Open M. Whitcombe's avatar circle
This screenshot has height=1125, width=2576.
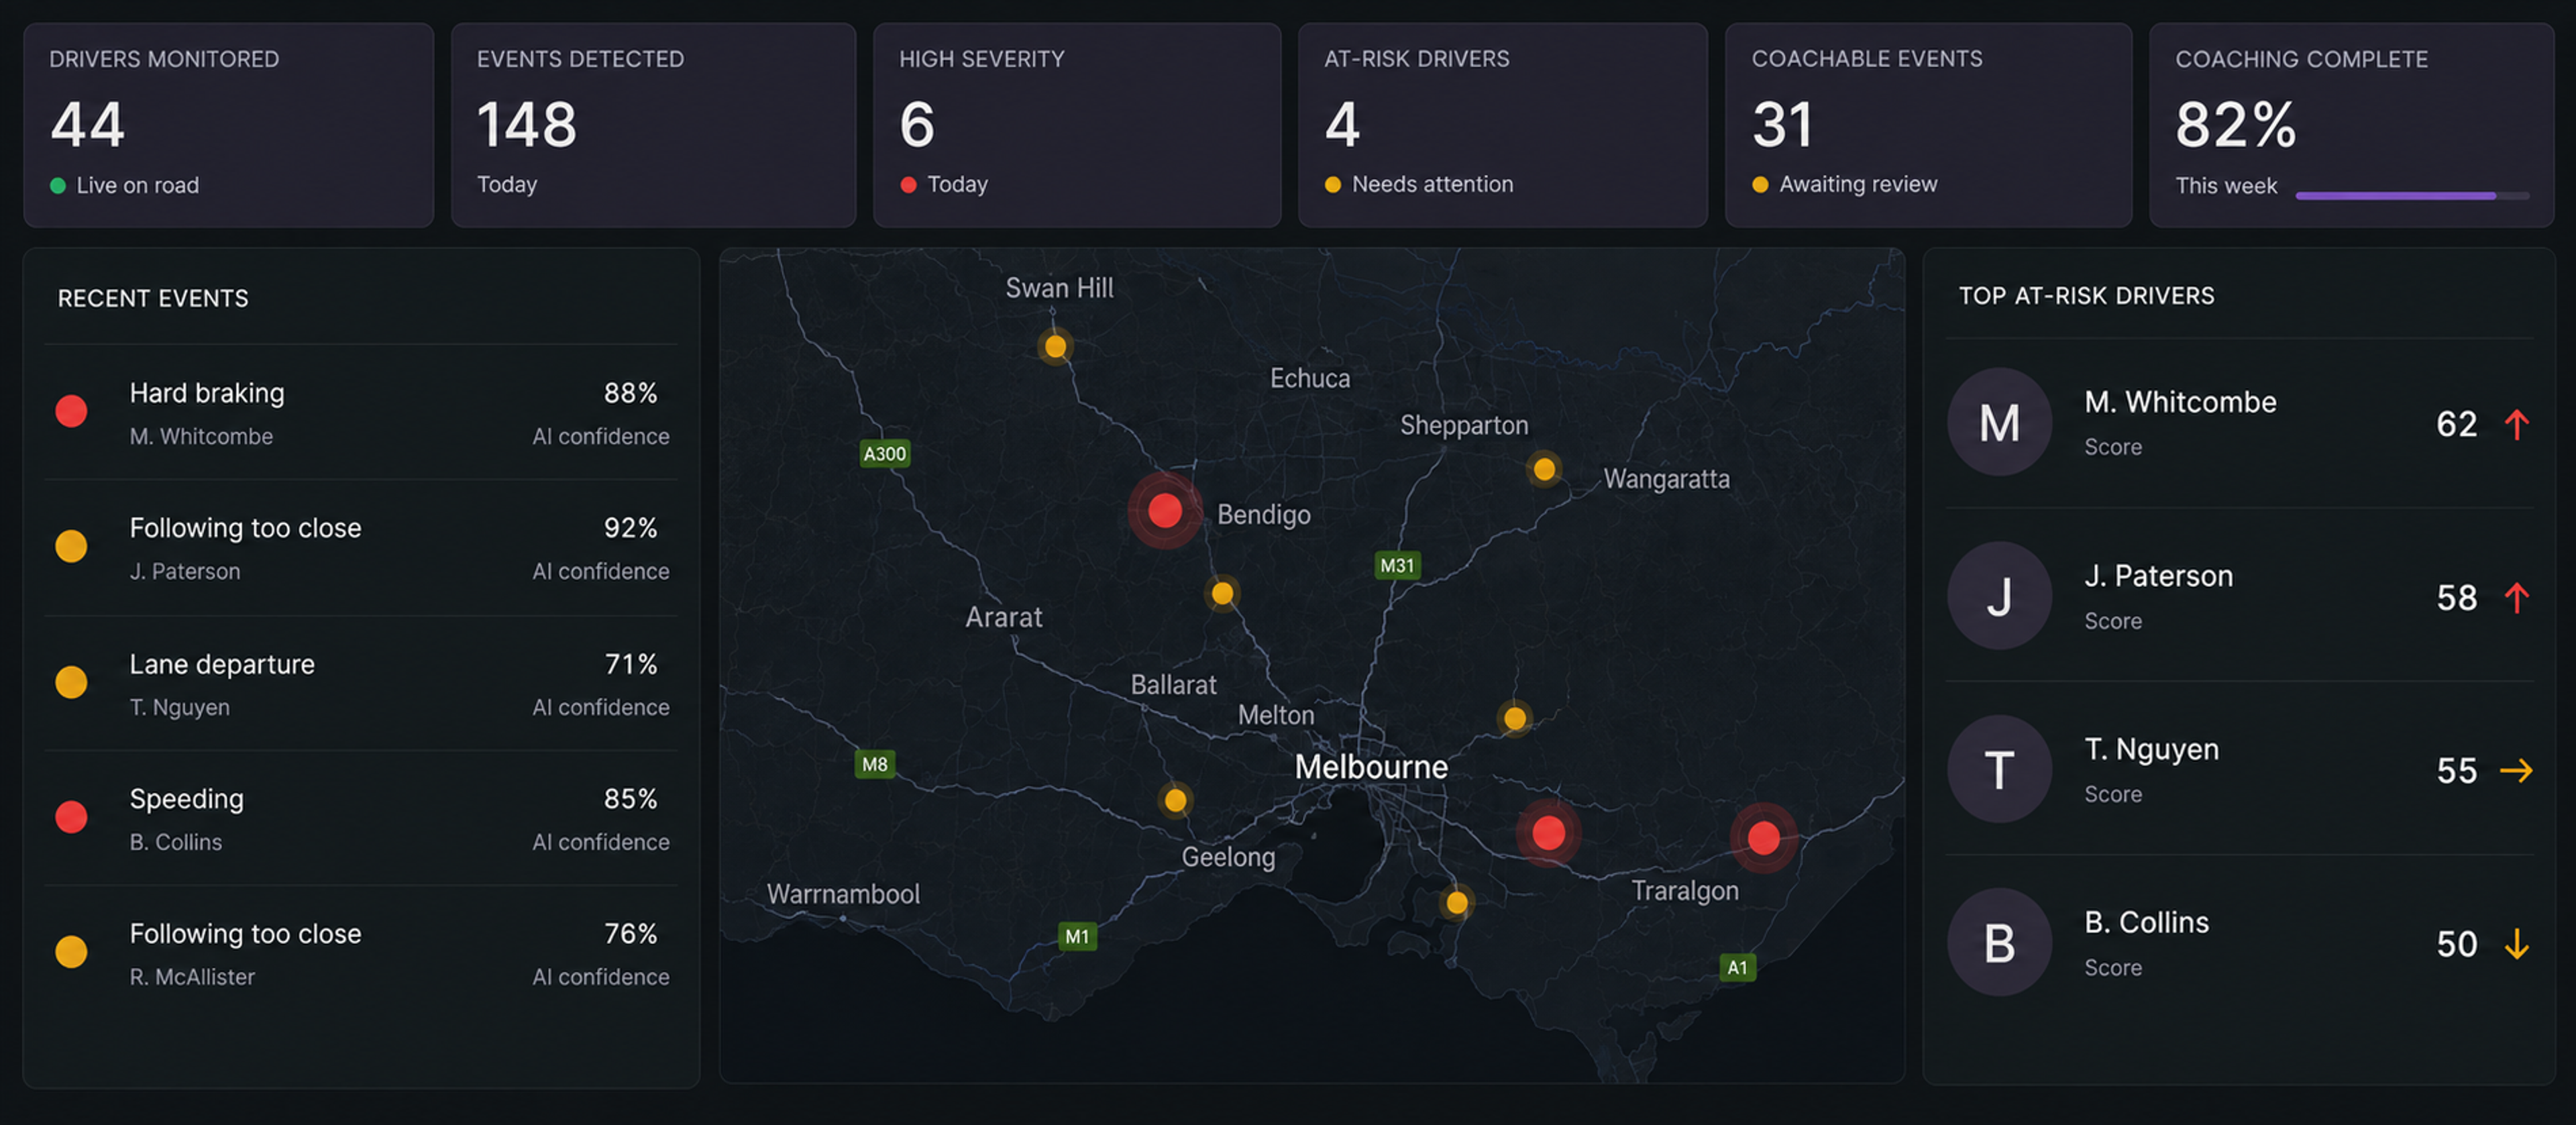(x=1999, y=422)
